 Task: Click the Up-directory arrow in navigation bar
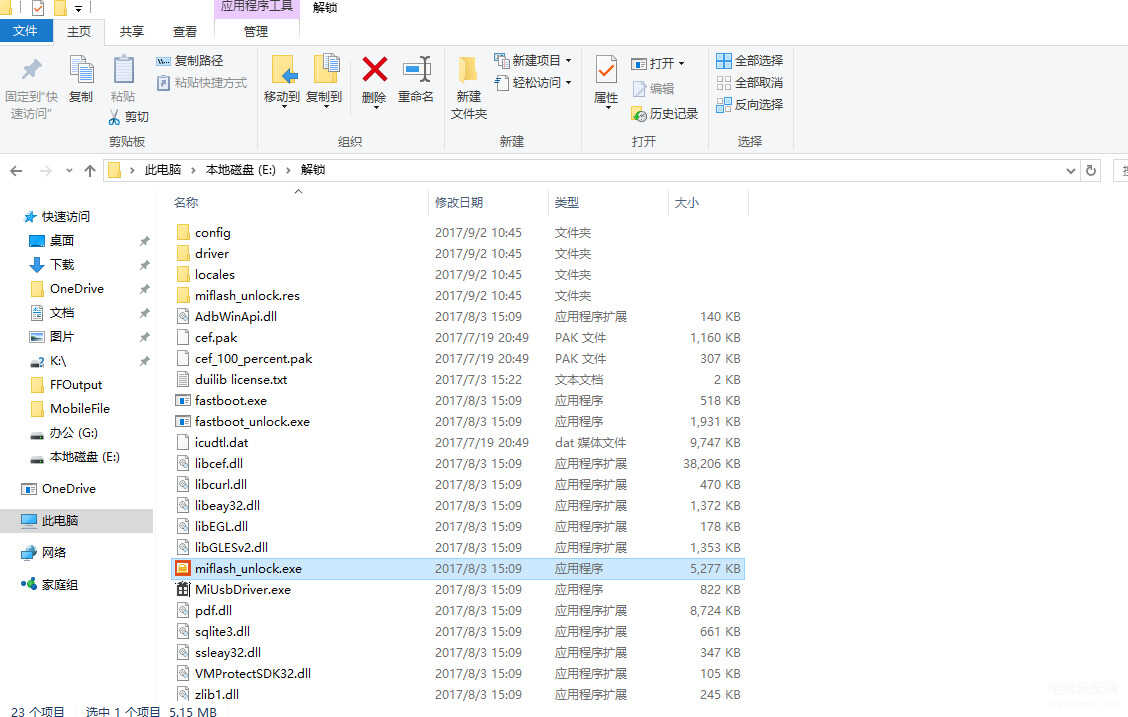pos(90,171)
